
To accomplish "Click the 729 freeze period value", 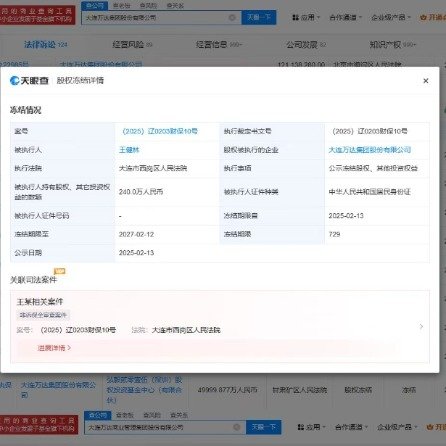I will pyautogui.click(x=334, y=234).
